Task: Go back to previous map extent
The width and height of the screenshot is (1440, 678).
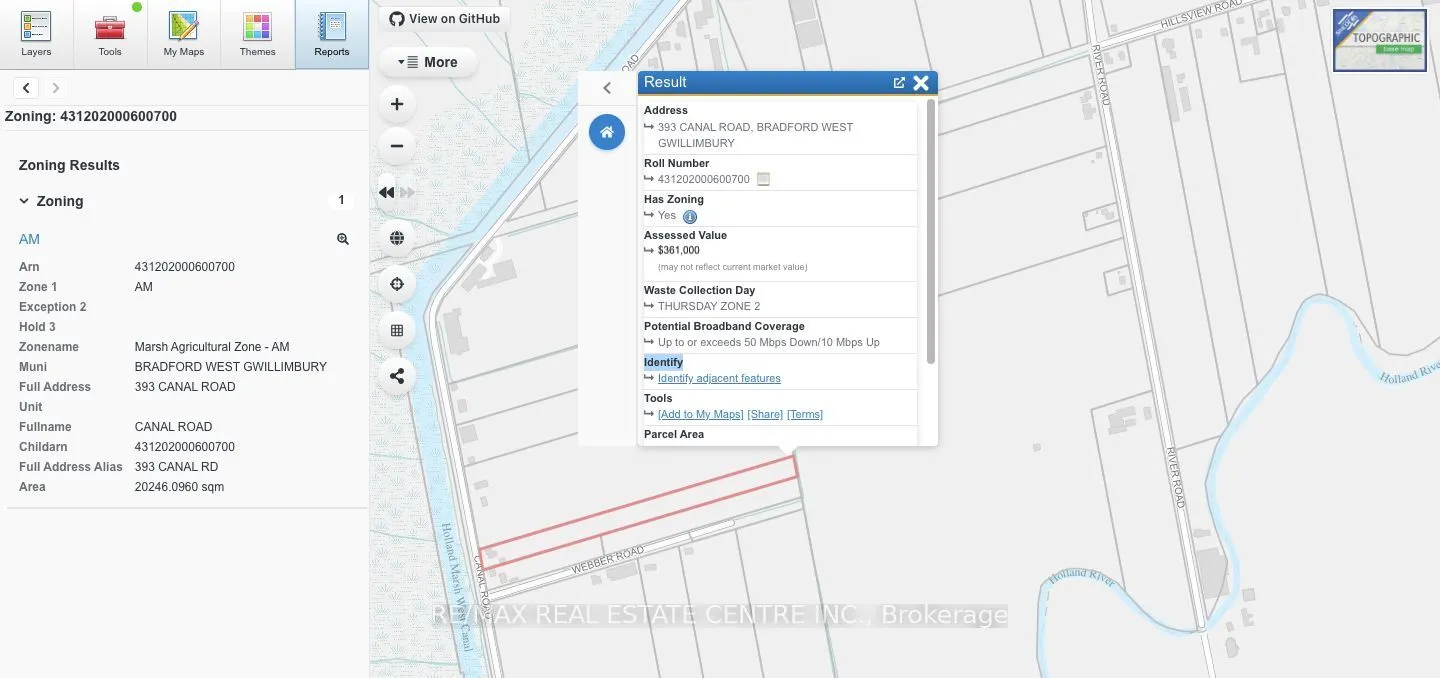Action: pos(387,192)
